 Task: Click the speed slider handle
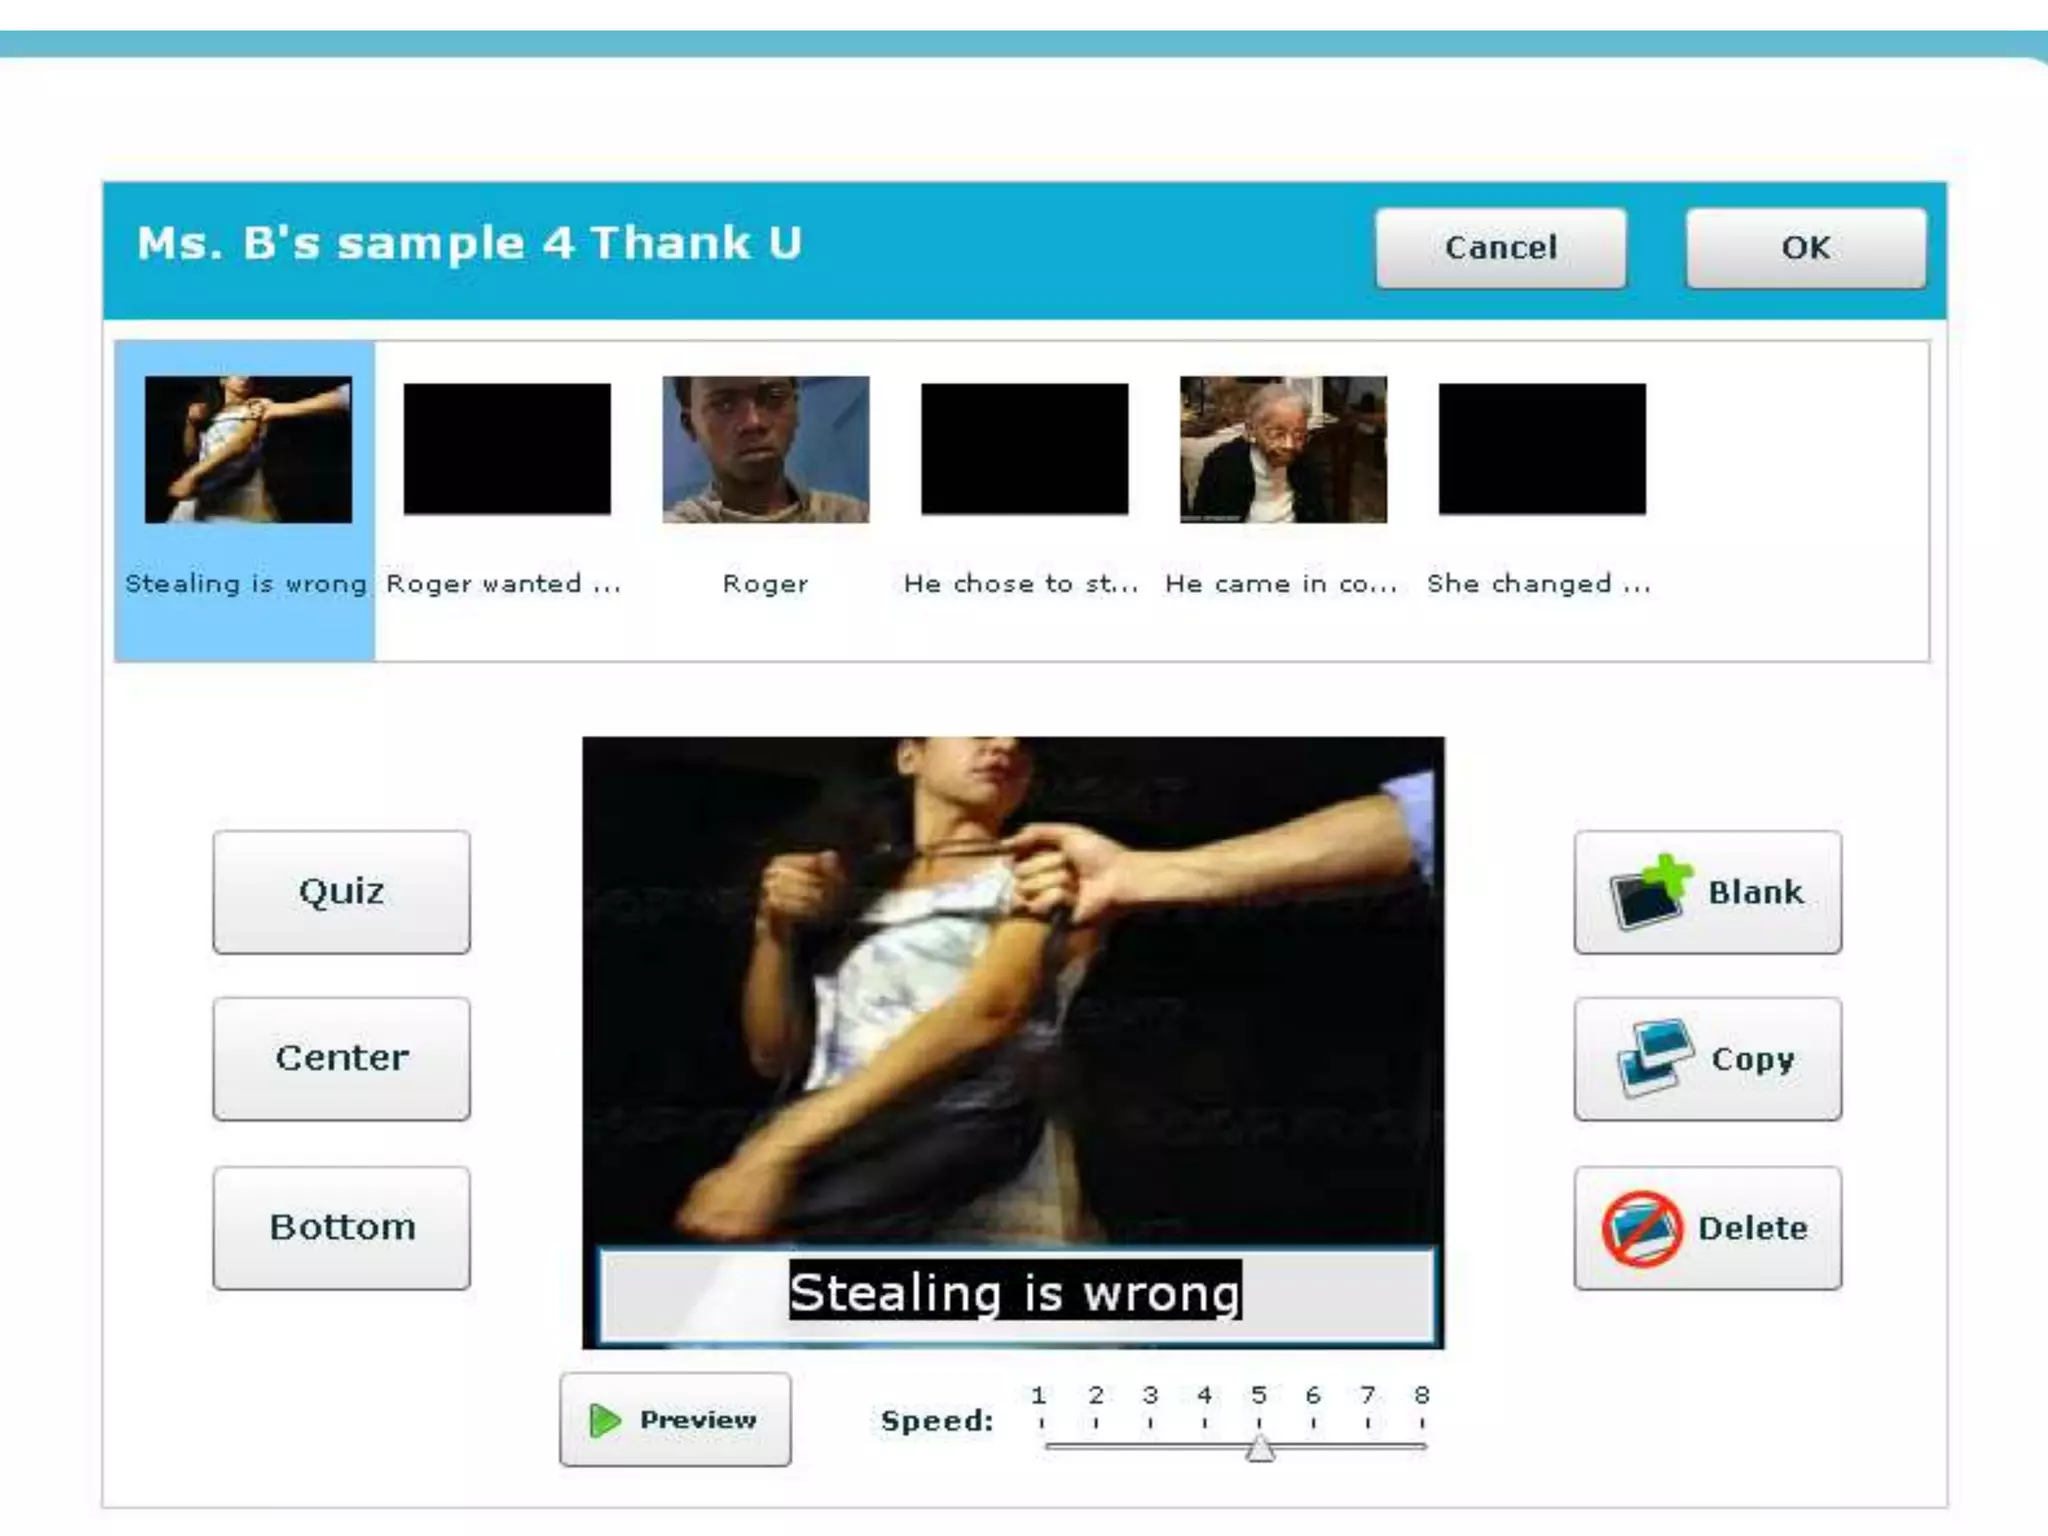point(1260,1448)
